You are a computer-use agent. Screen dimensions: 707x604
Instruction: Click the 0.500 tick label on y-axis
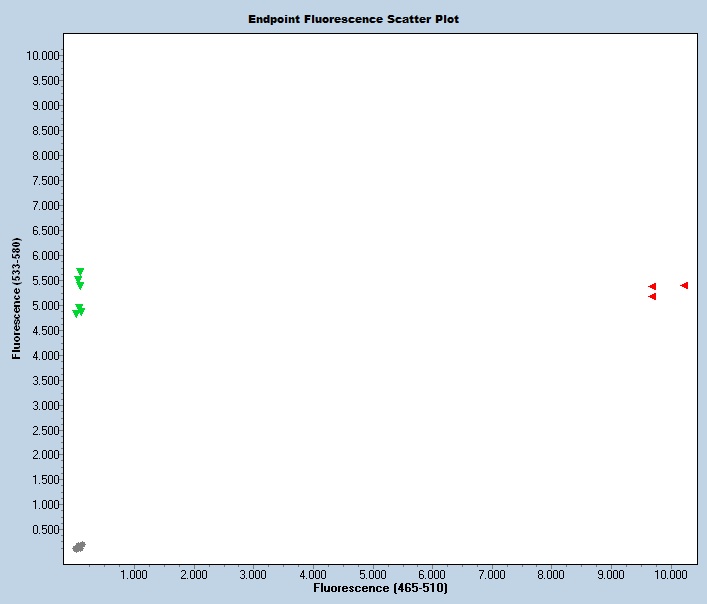[x=44, y=530]
